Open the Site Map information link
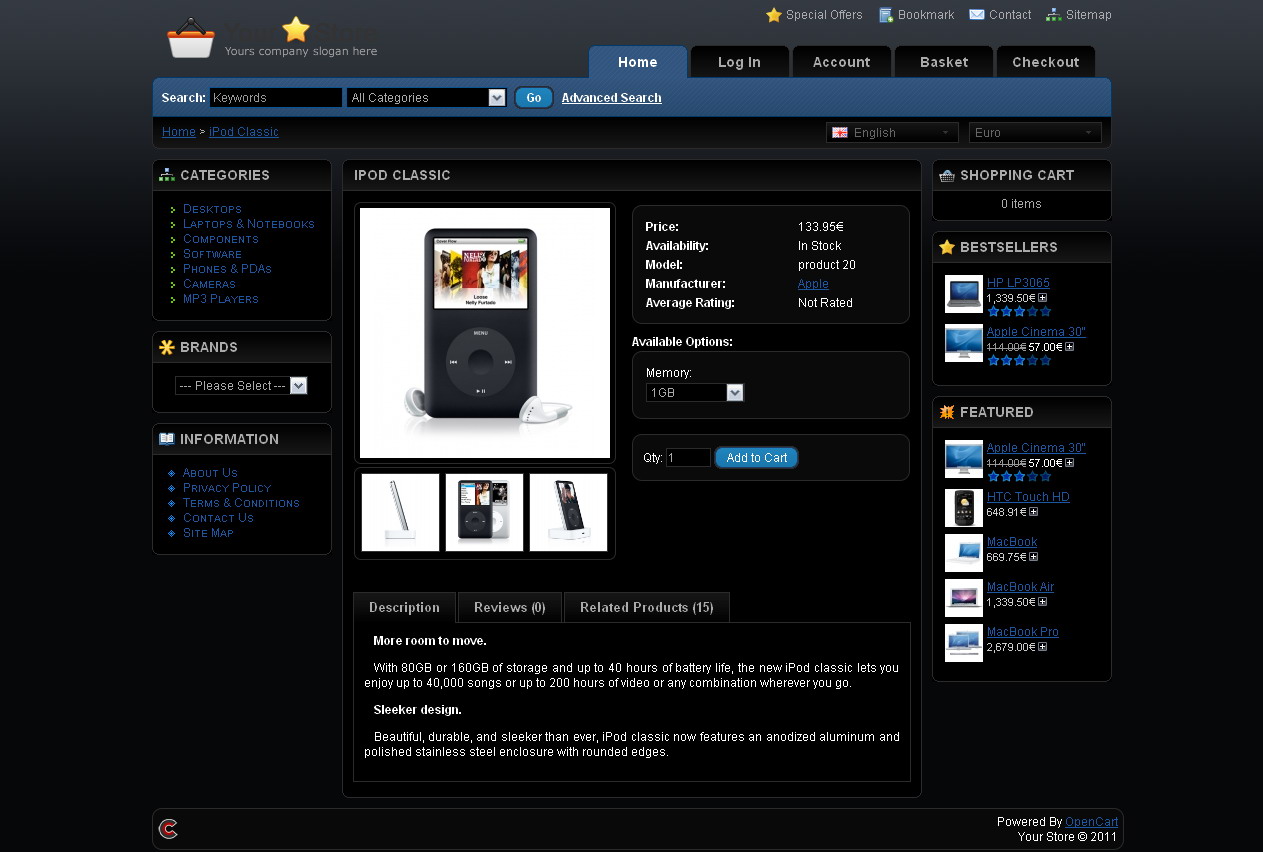Screen dimensions: 1263x852 (x=208, y=533)
